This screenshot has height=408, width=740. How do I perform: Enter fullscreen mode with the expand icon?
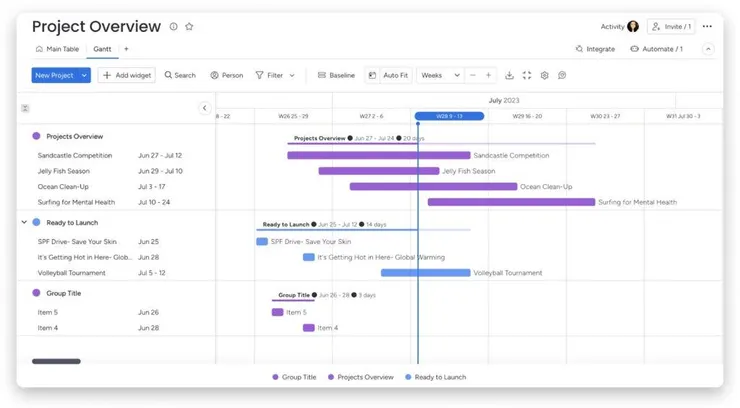tap(527, 75)
